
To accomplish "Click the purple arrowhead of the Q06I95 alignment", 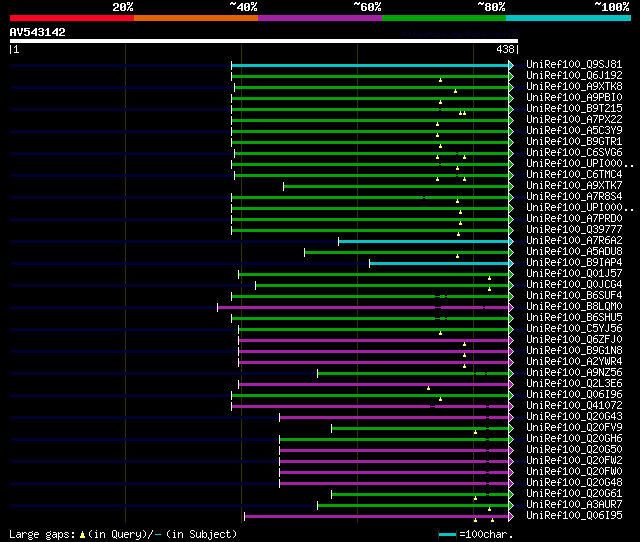I will click(511, 517).
